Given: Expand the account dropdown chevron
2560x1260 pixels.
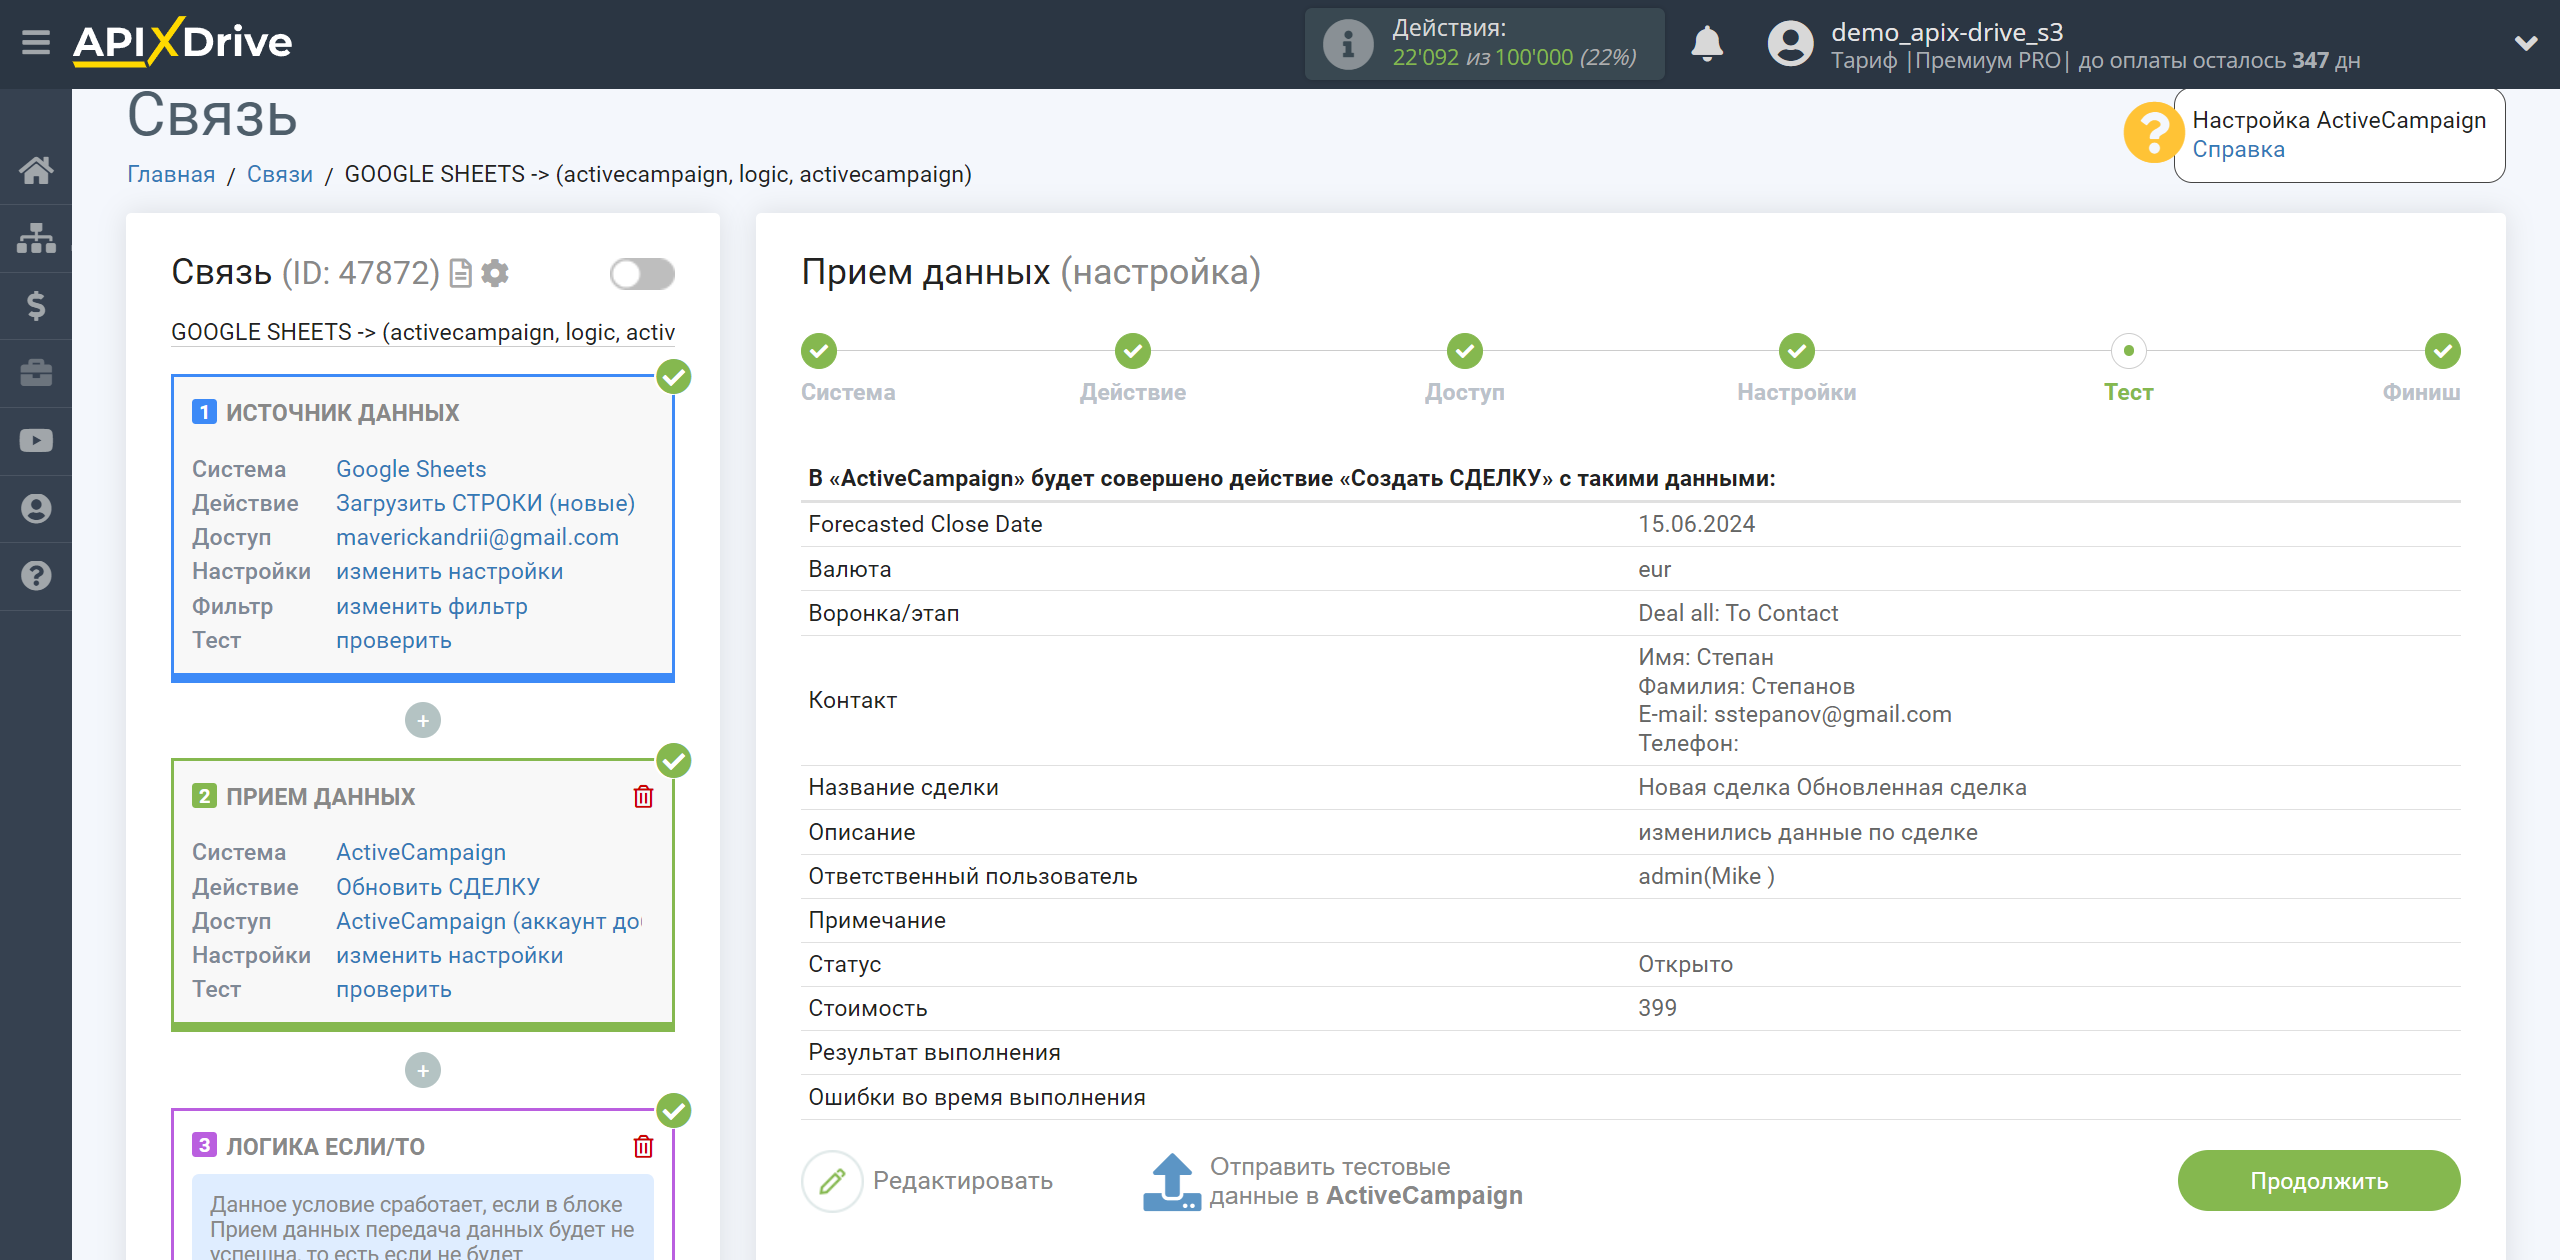Looking at the screenshot, I should 2526,43.
